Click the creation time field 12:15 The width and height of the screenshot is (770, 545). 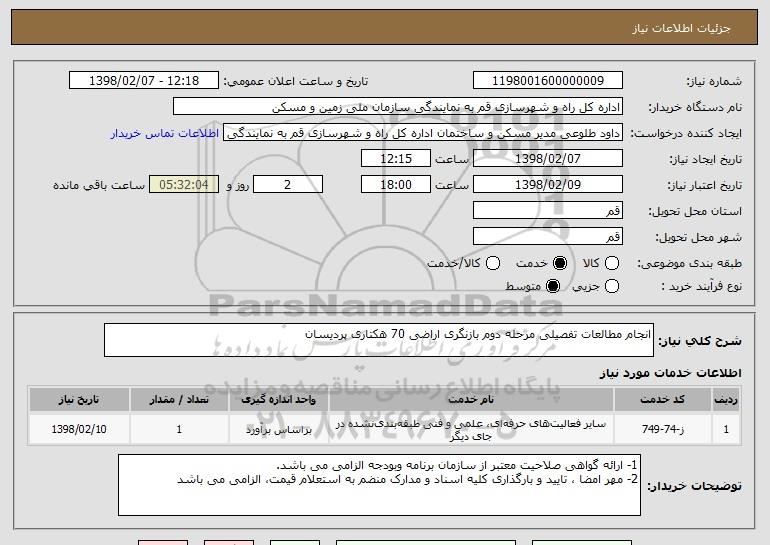click(396, 159)
